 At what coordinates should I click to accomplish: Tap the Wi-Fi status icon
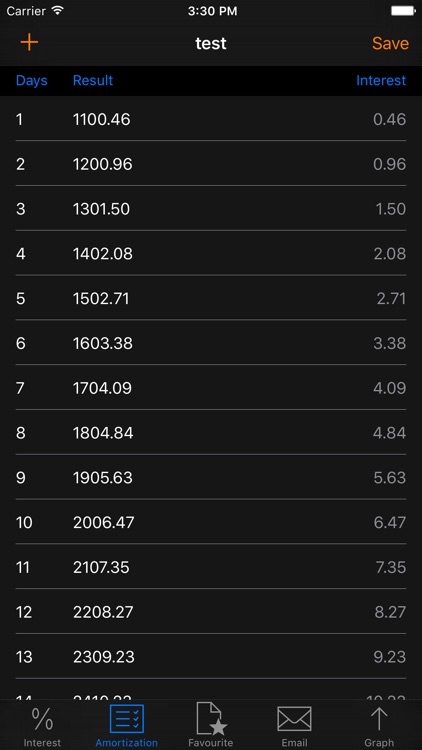click(58, 11)
